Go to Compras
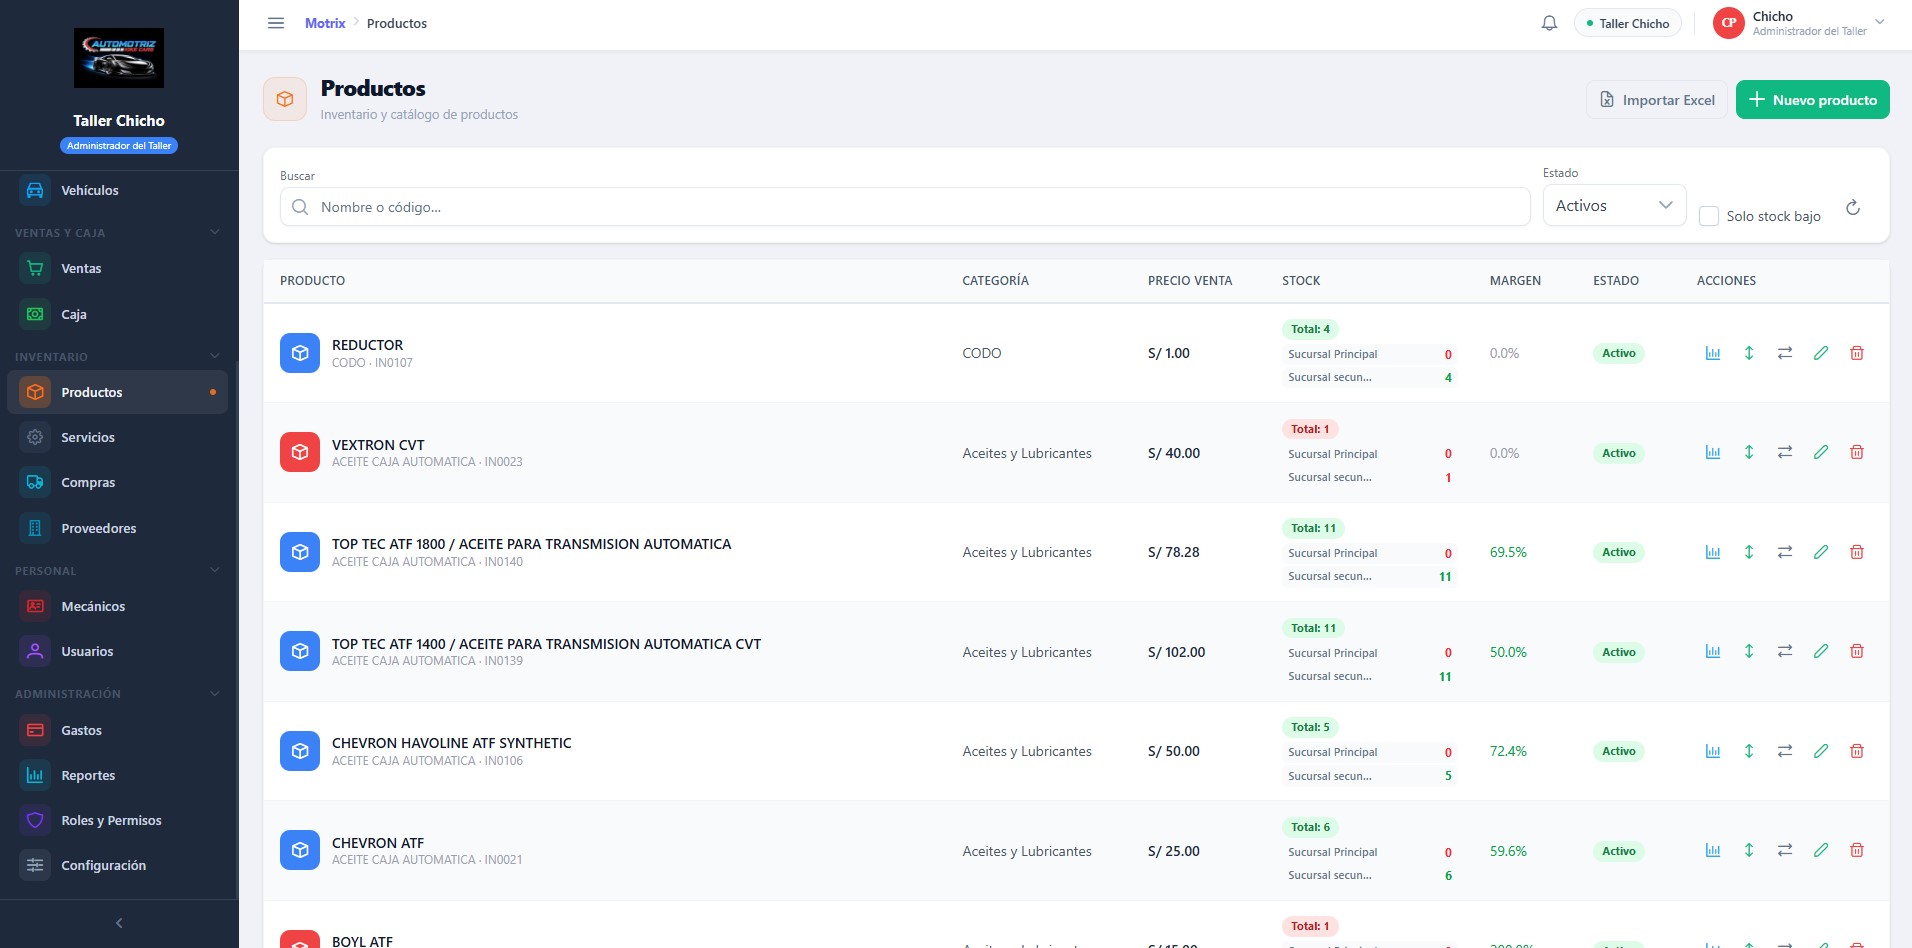 [x=117, y=482]
